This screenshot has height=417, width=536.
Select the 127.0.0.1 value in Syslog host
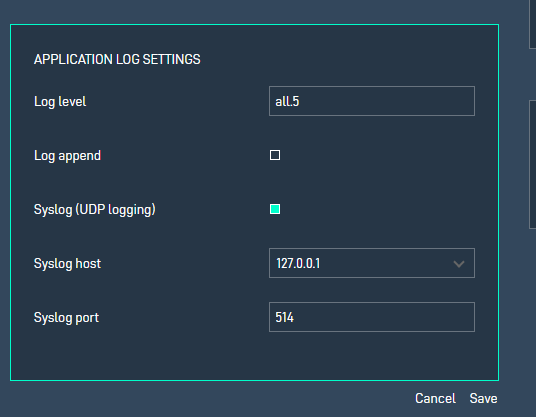(x=298, y=264)
